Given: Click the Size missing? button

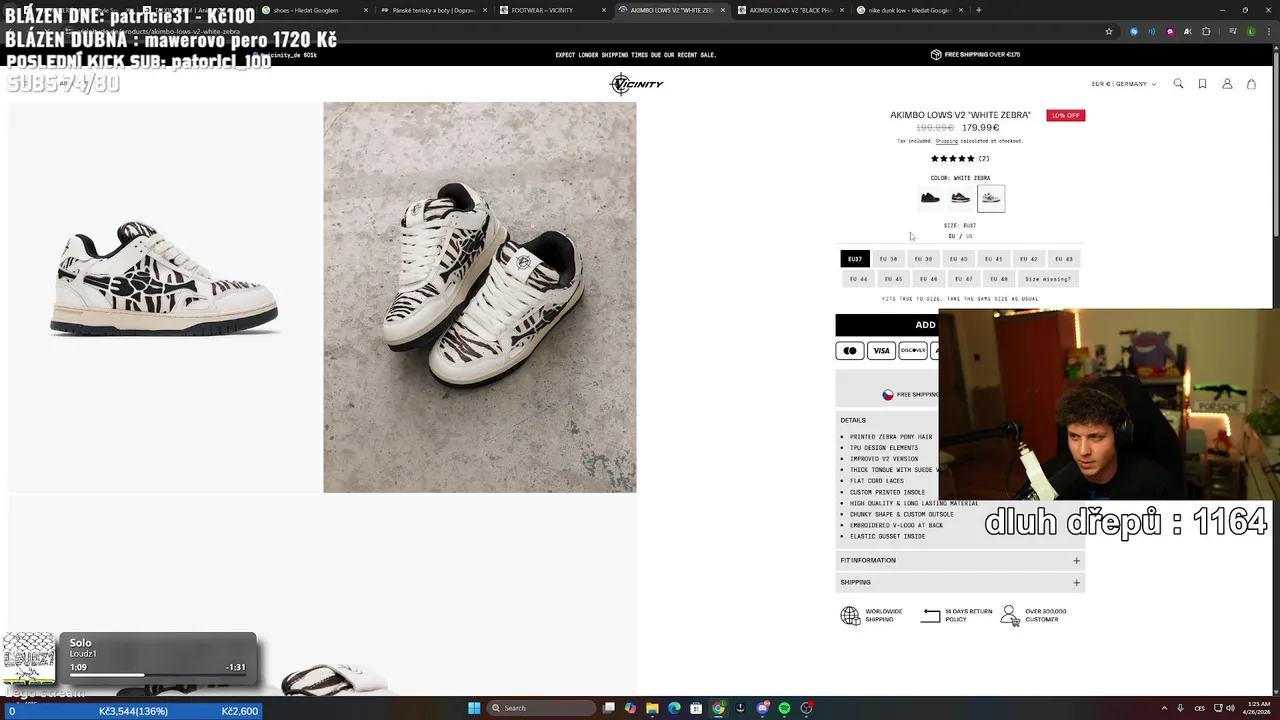Looking at the screenshot, I should 1048,279.
